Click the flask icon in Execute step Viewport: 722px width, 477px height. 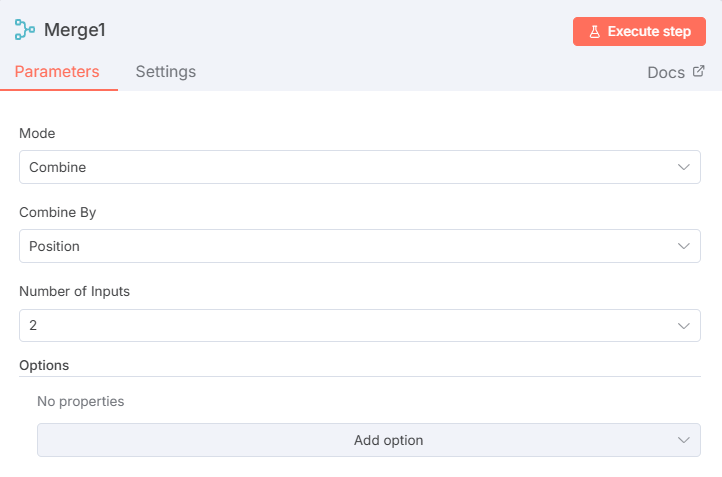click(594, 32)
